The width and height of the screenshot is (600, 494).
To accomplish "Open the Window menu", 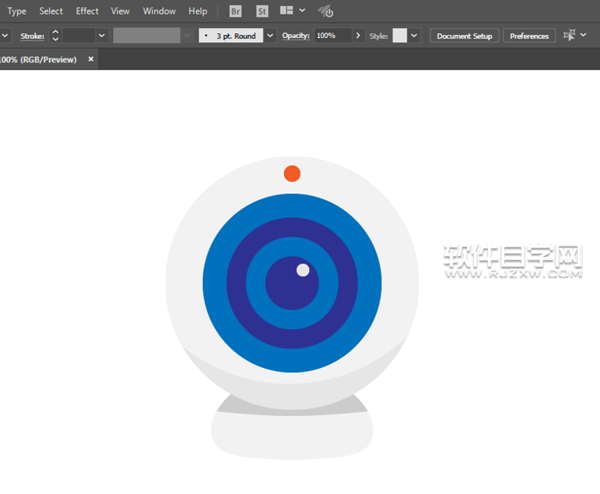I will point(159,11).
